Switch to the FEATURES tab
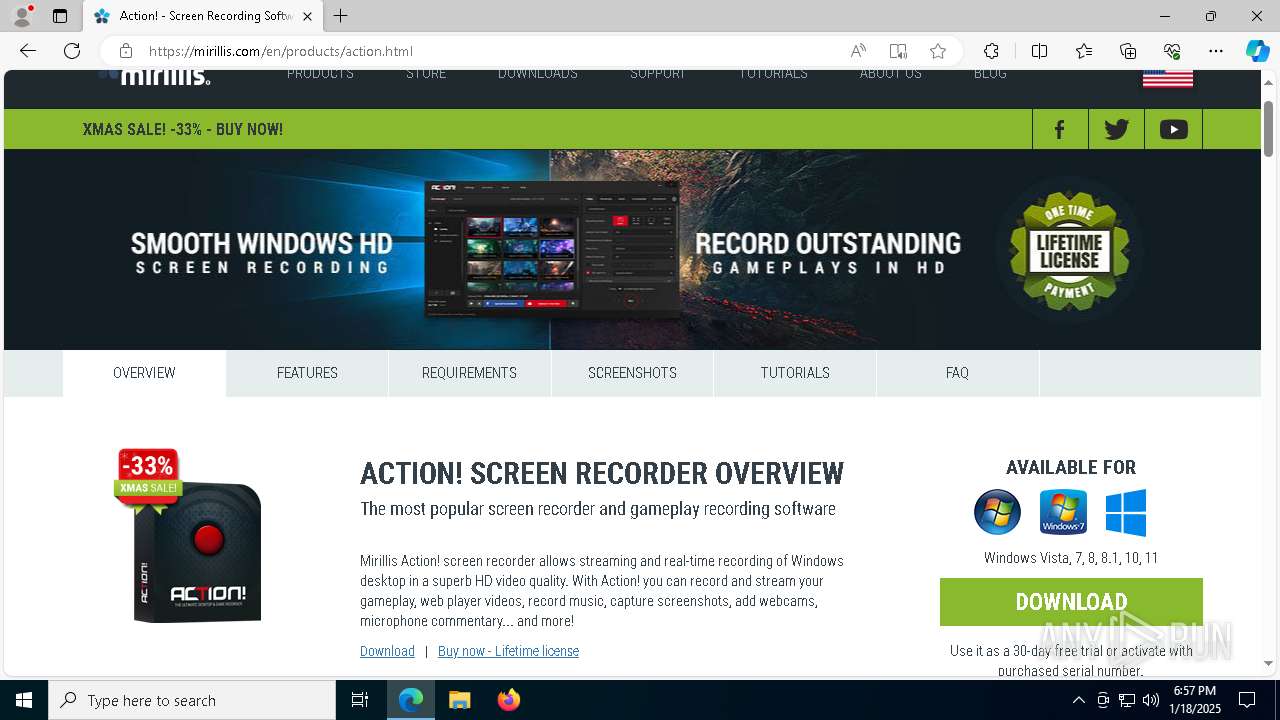This screenshot has height=720, width=1280. click(307, 373)
